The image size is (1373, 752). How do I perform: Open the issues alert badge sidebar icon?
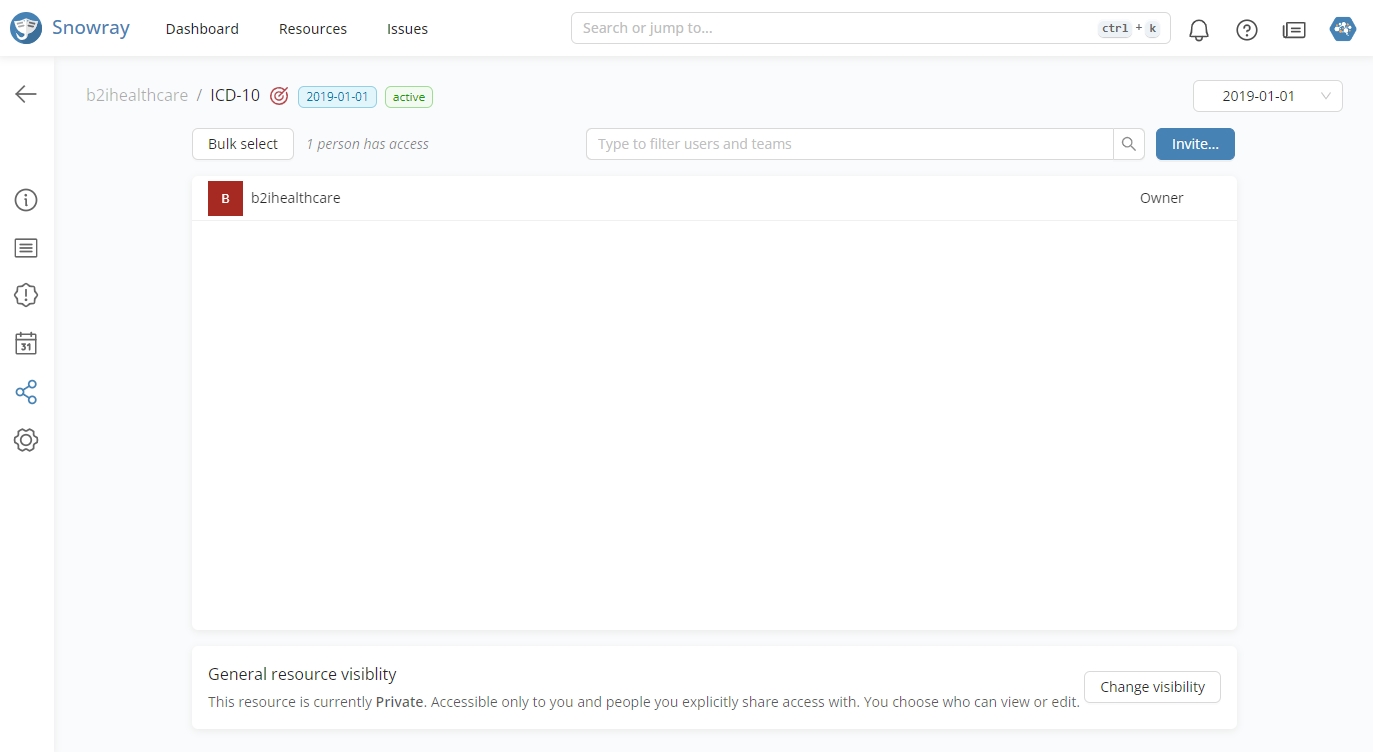click(26, 295)
